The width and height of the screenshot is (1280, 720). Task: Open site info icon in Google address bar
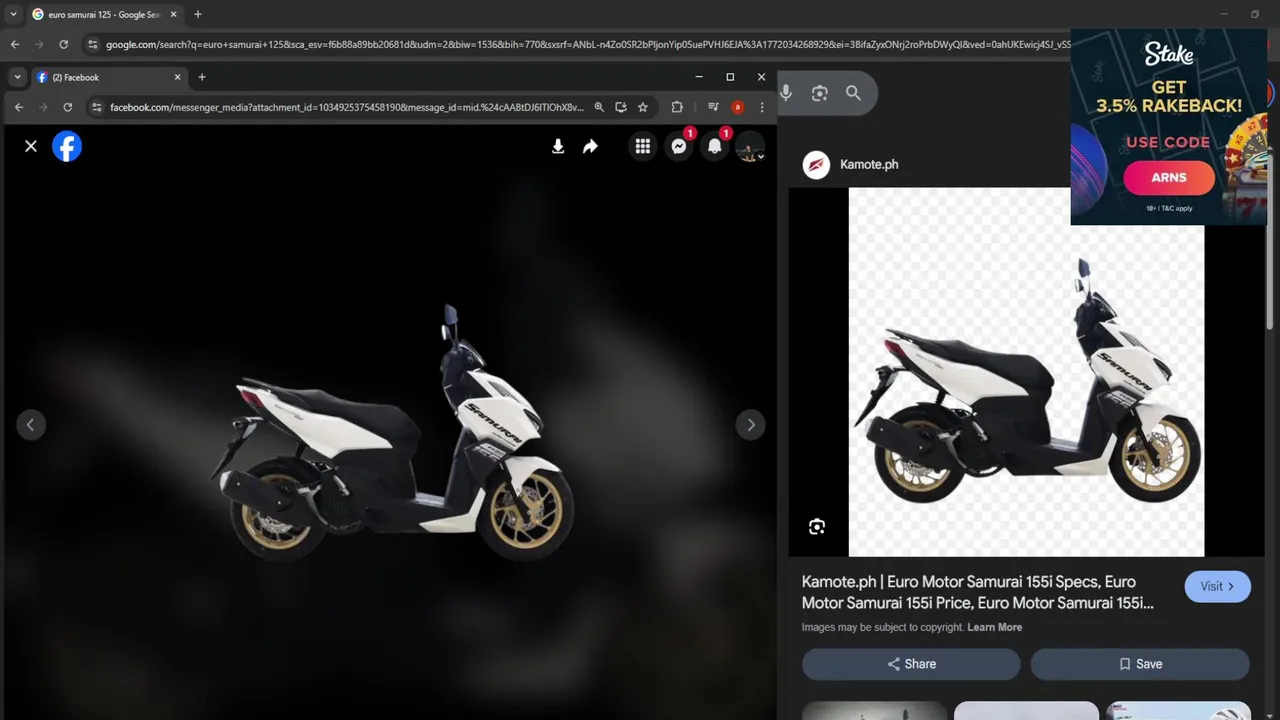[92, 44]
